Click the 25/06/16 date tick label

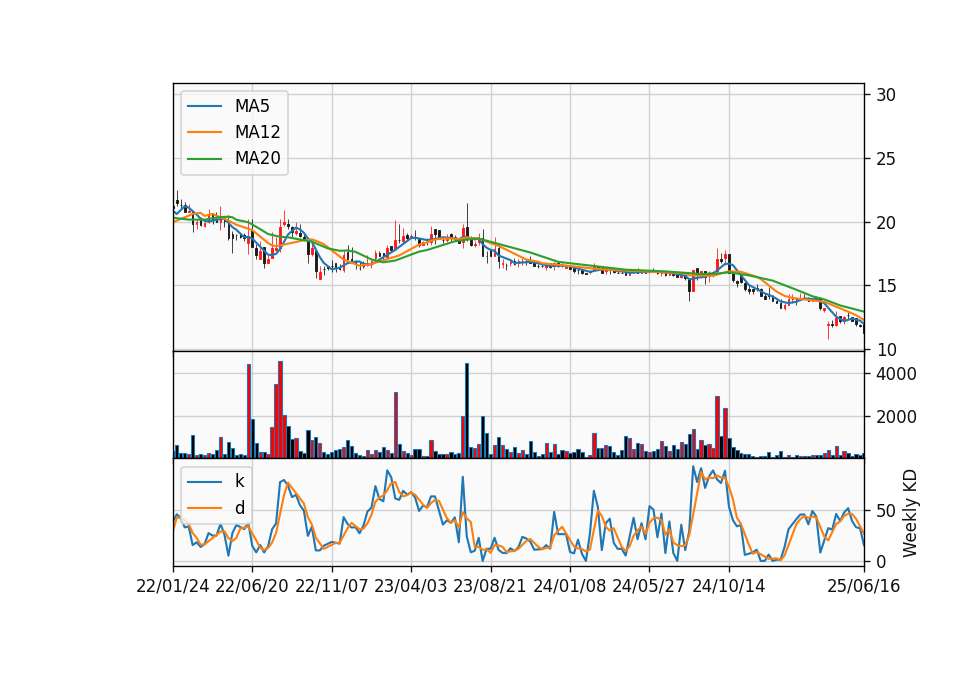tap(864, 586)
